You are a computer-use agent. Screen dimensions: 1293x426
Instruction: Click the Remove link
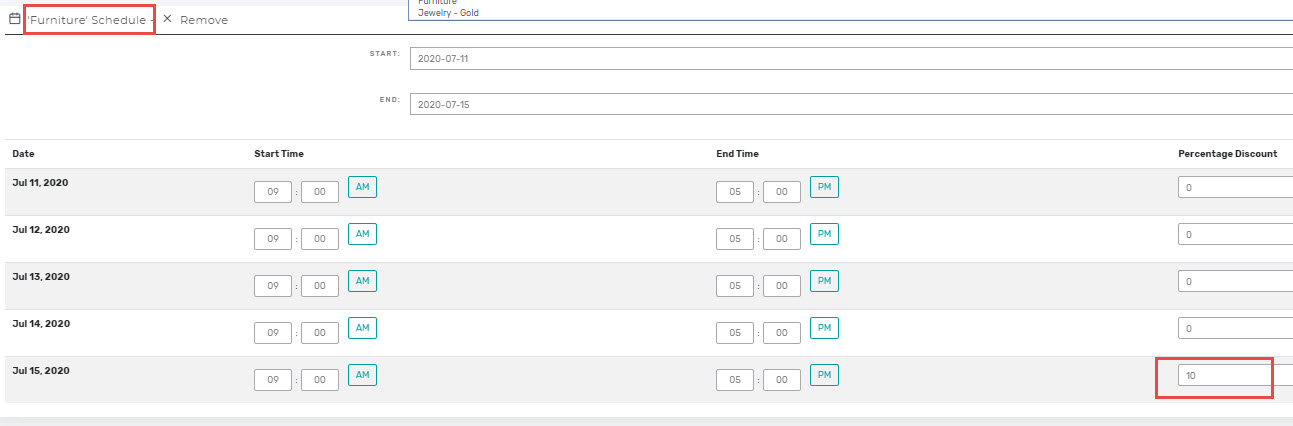pyautogui.click(x=204, y=20)
